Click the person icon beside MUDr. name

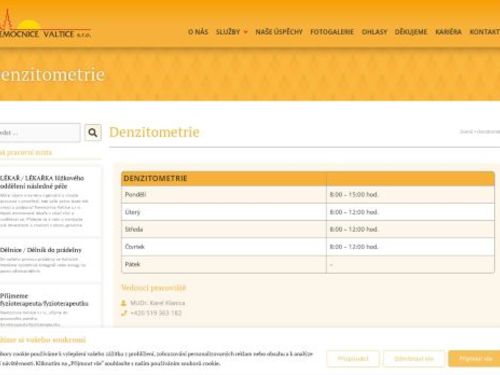click(124, 303)
